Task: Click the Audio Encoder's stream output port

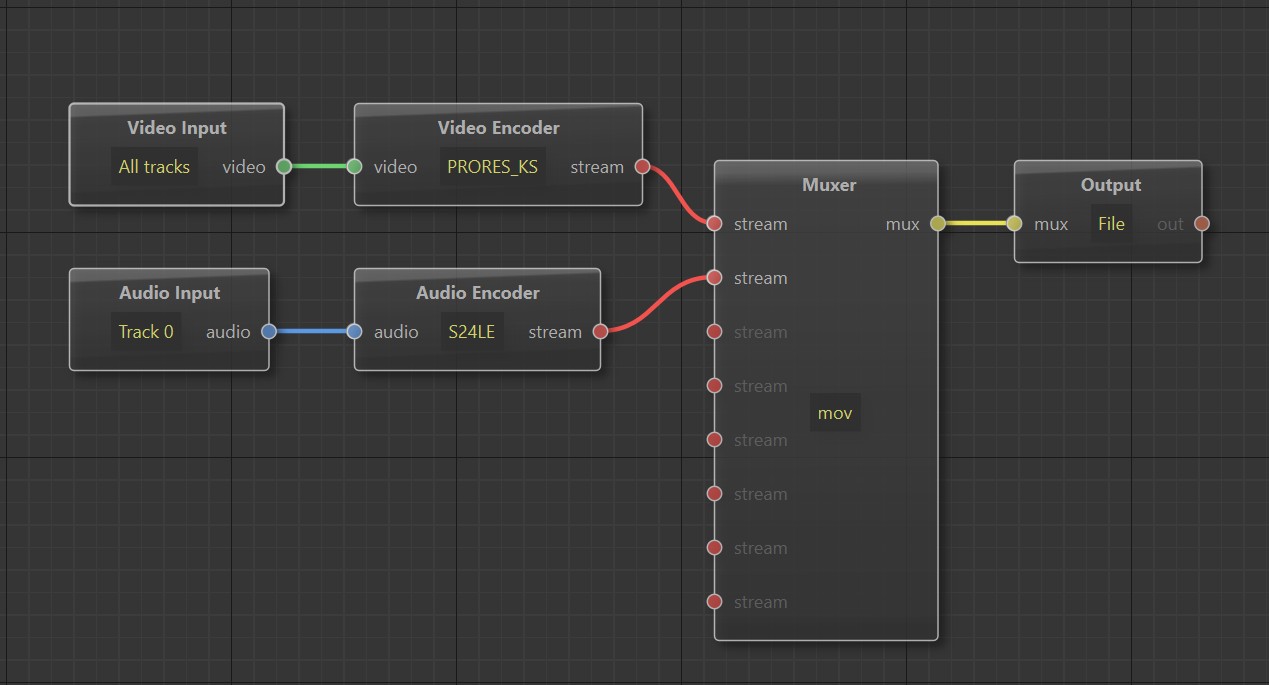Action: coord(600,332)
